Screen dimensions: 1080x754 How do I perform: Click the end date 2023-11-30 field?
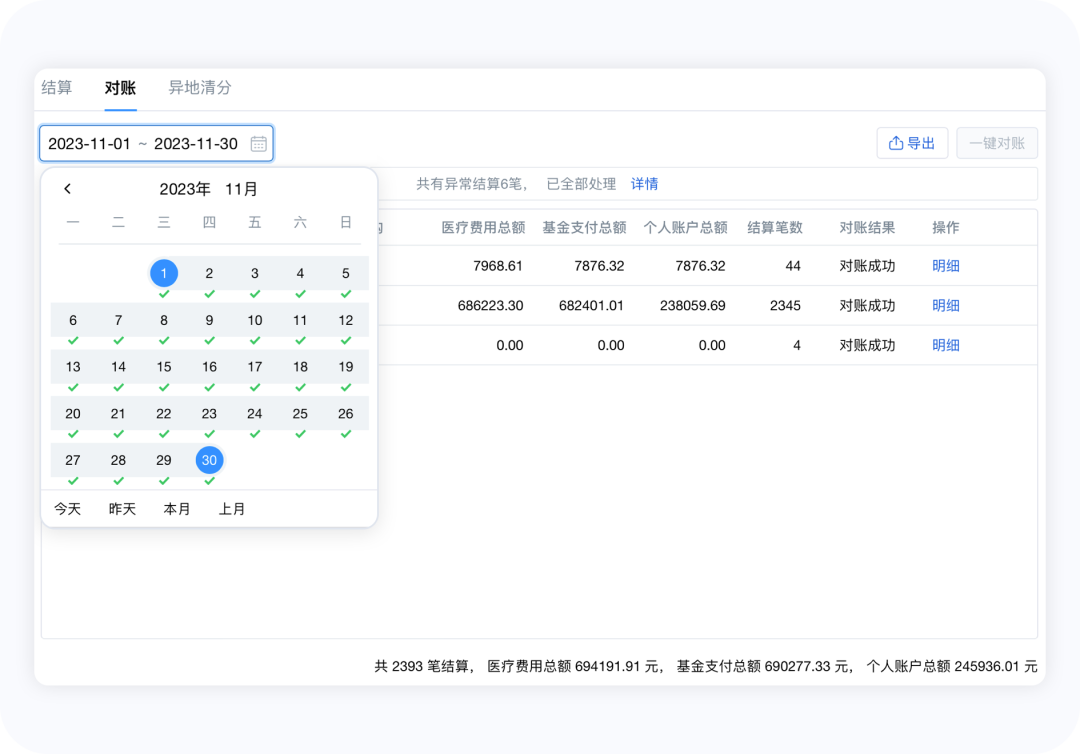pyautogui.click(x=196, y=144)
